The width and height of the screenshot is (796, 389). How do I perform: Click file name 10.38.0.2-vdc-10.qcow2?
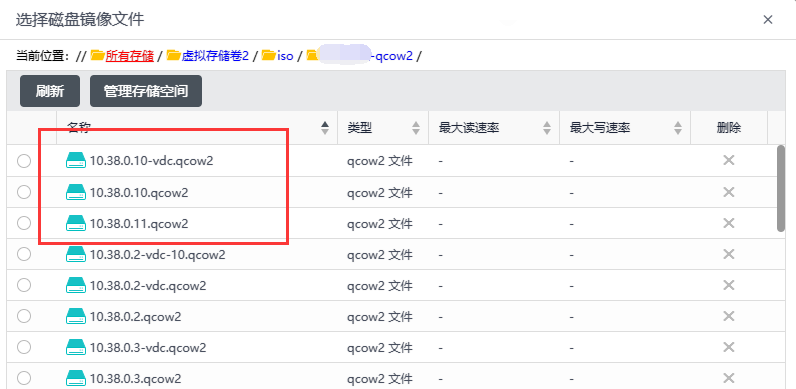point(158,254)
